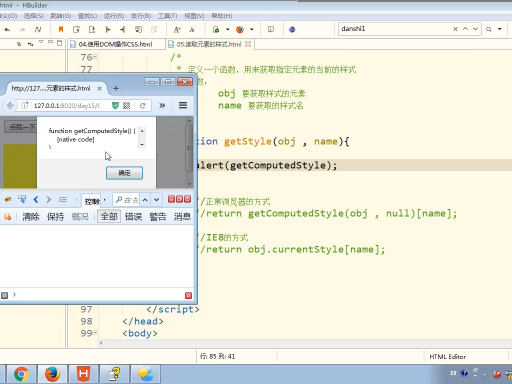
Task: Click Firefox page vertical scrollbar
Action: (189, 152)
